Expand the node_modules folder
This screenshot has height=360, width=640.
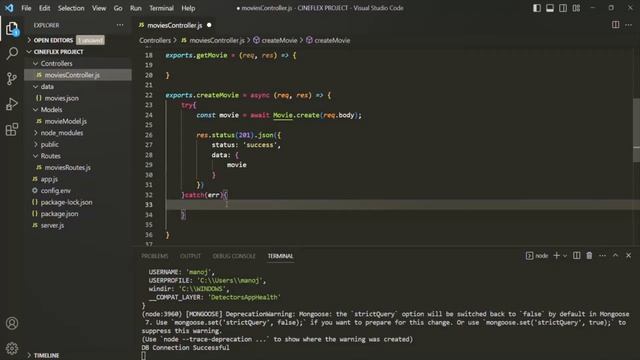pyautogui.click(x=62, y=133)
